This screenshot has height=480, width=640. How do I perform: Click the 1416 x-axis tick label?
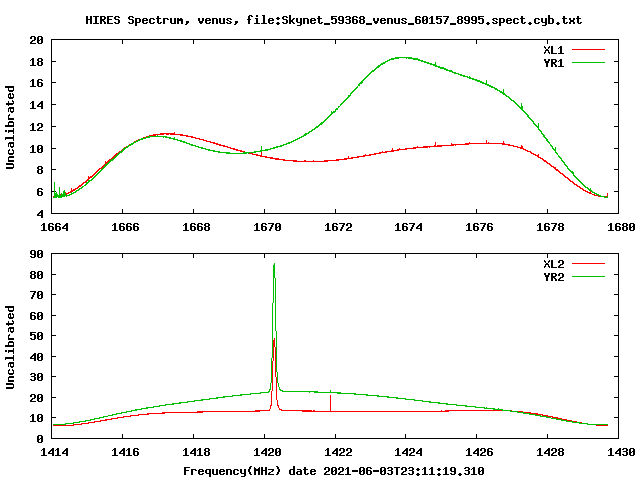pos(125,452)
